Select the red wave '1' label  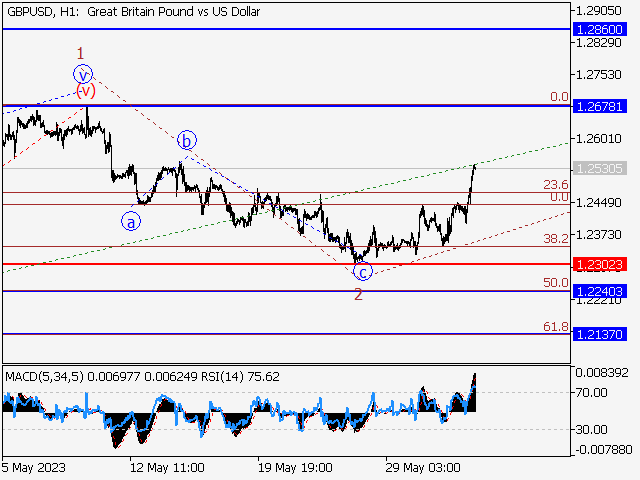81,53
